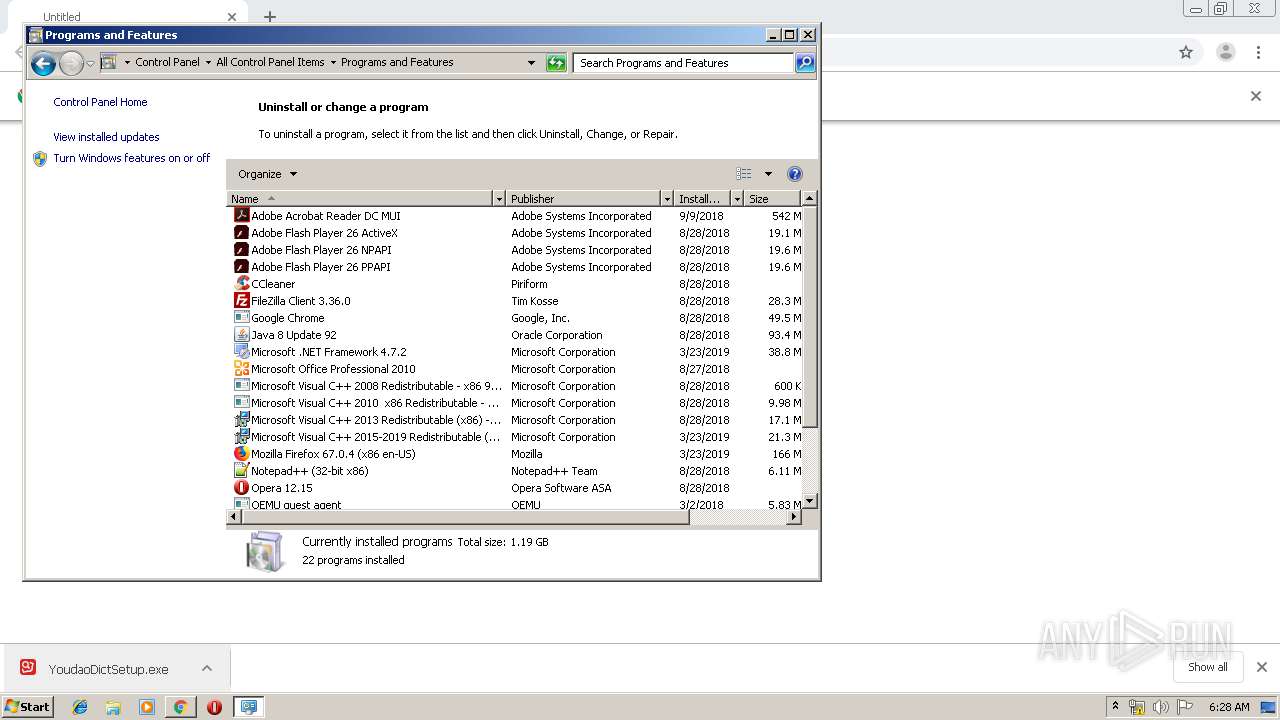Click Show all downloads button
The width and height of the screenshot is (1280, 720).
(x=1207, y=667)
